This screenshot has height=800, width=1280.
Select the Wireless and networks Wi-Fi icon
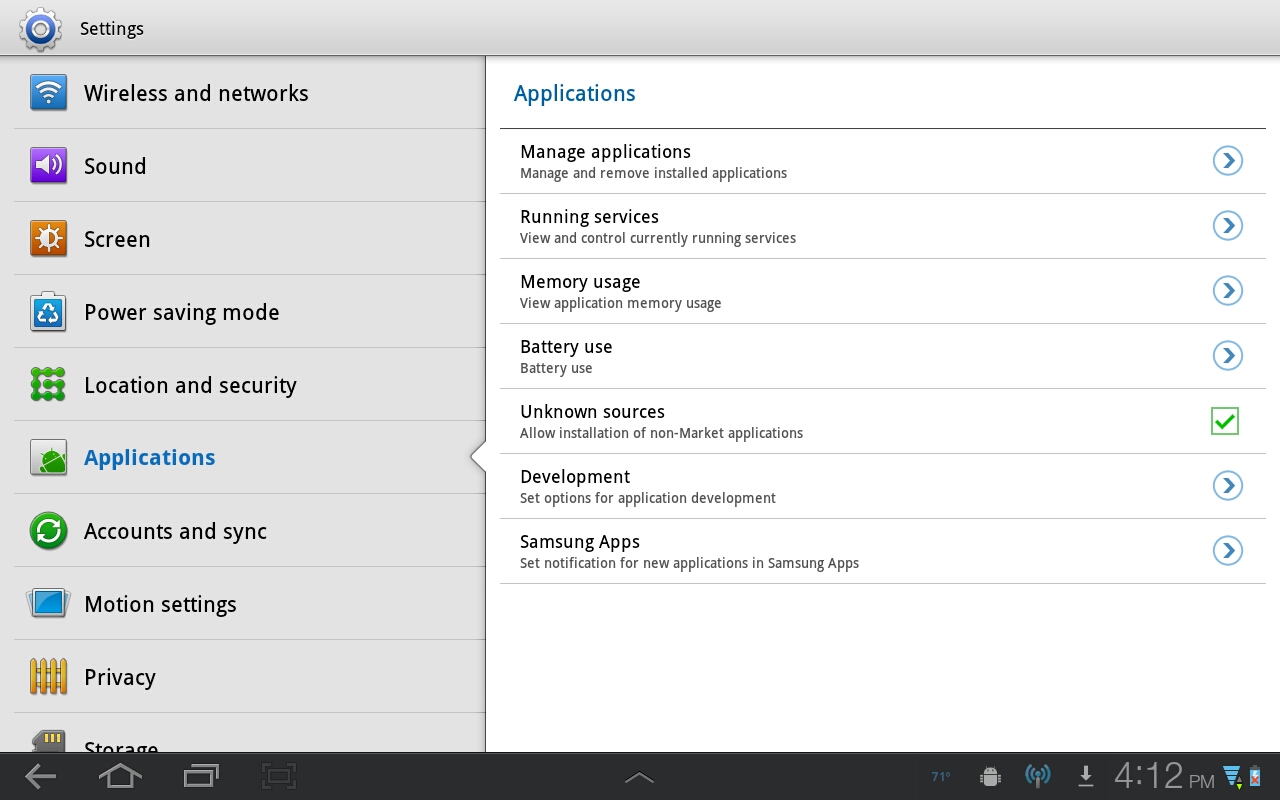[48, 93]
